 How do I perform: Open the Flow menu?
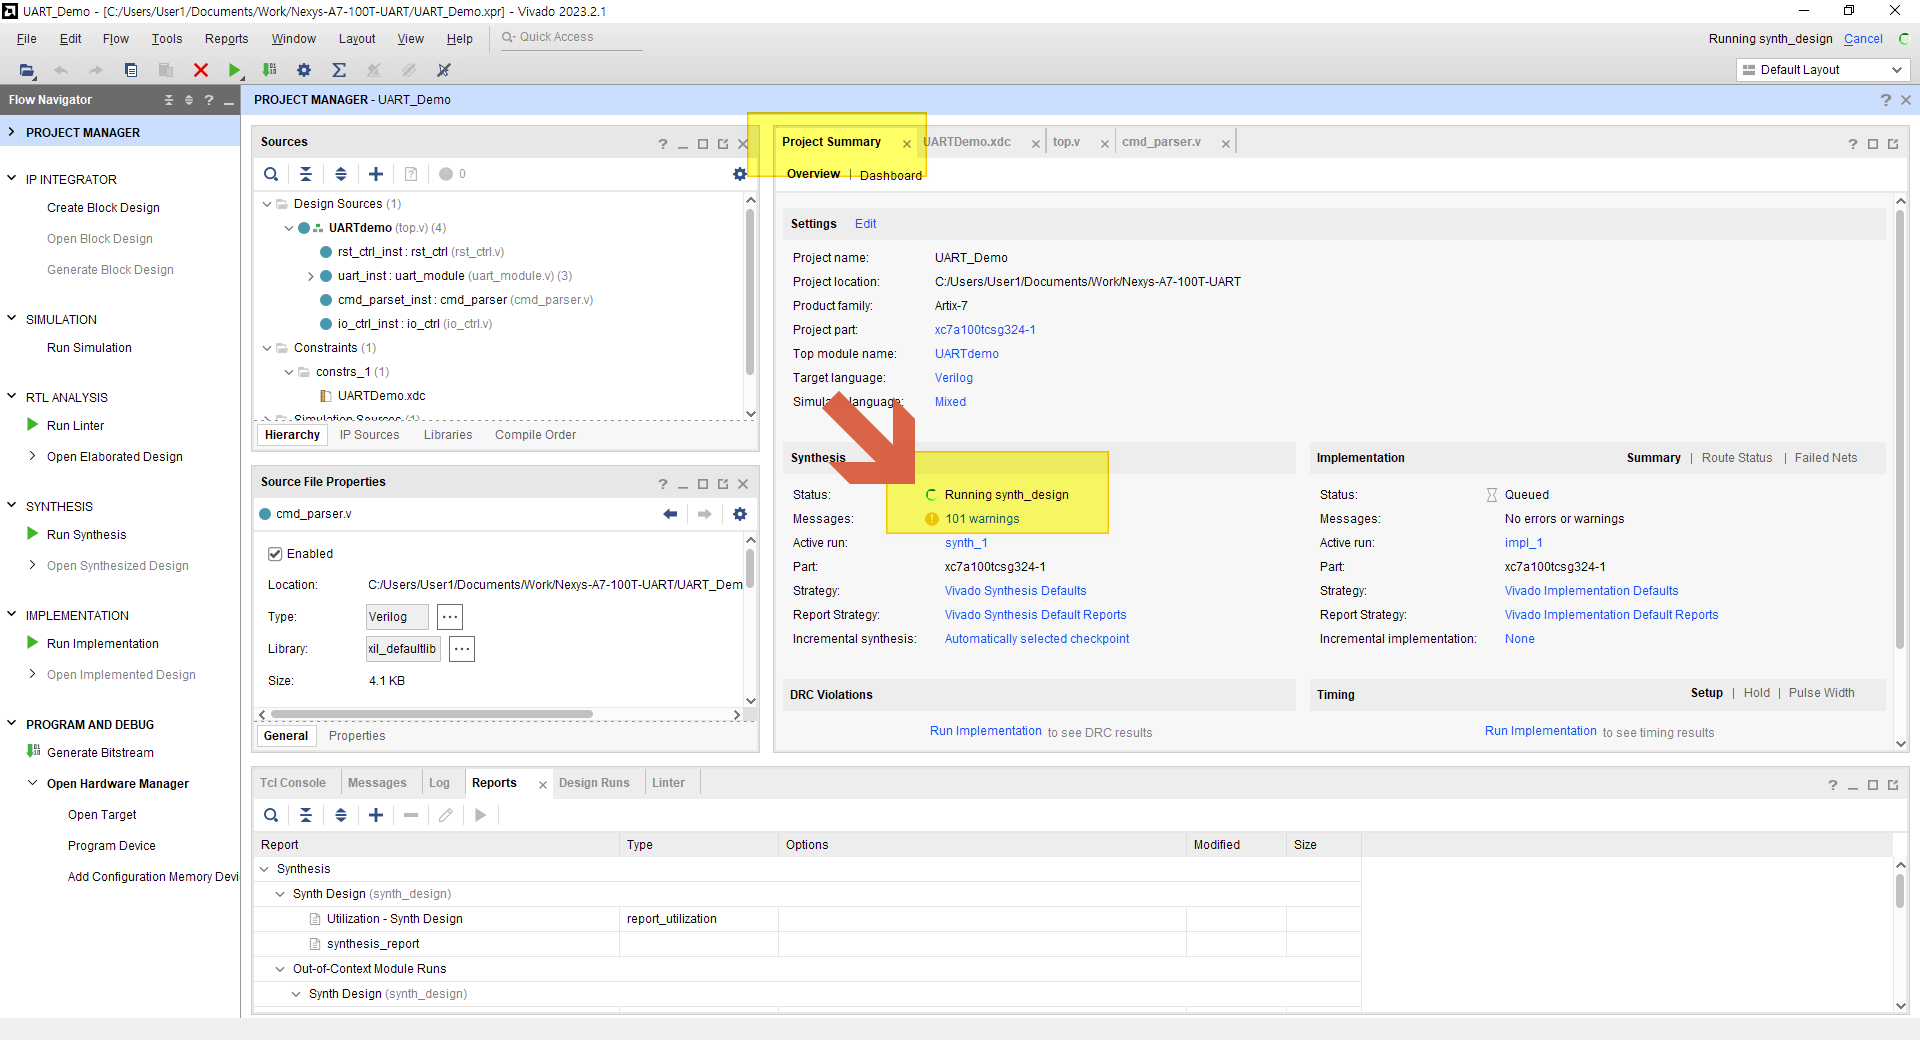pos(115,39)
